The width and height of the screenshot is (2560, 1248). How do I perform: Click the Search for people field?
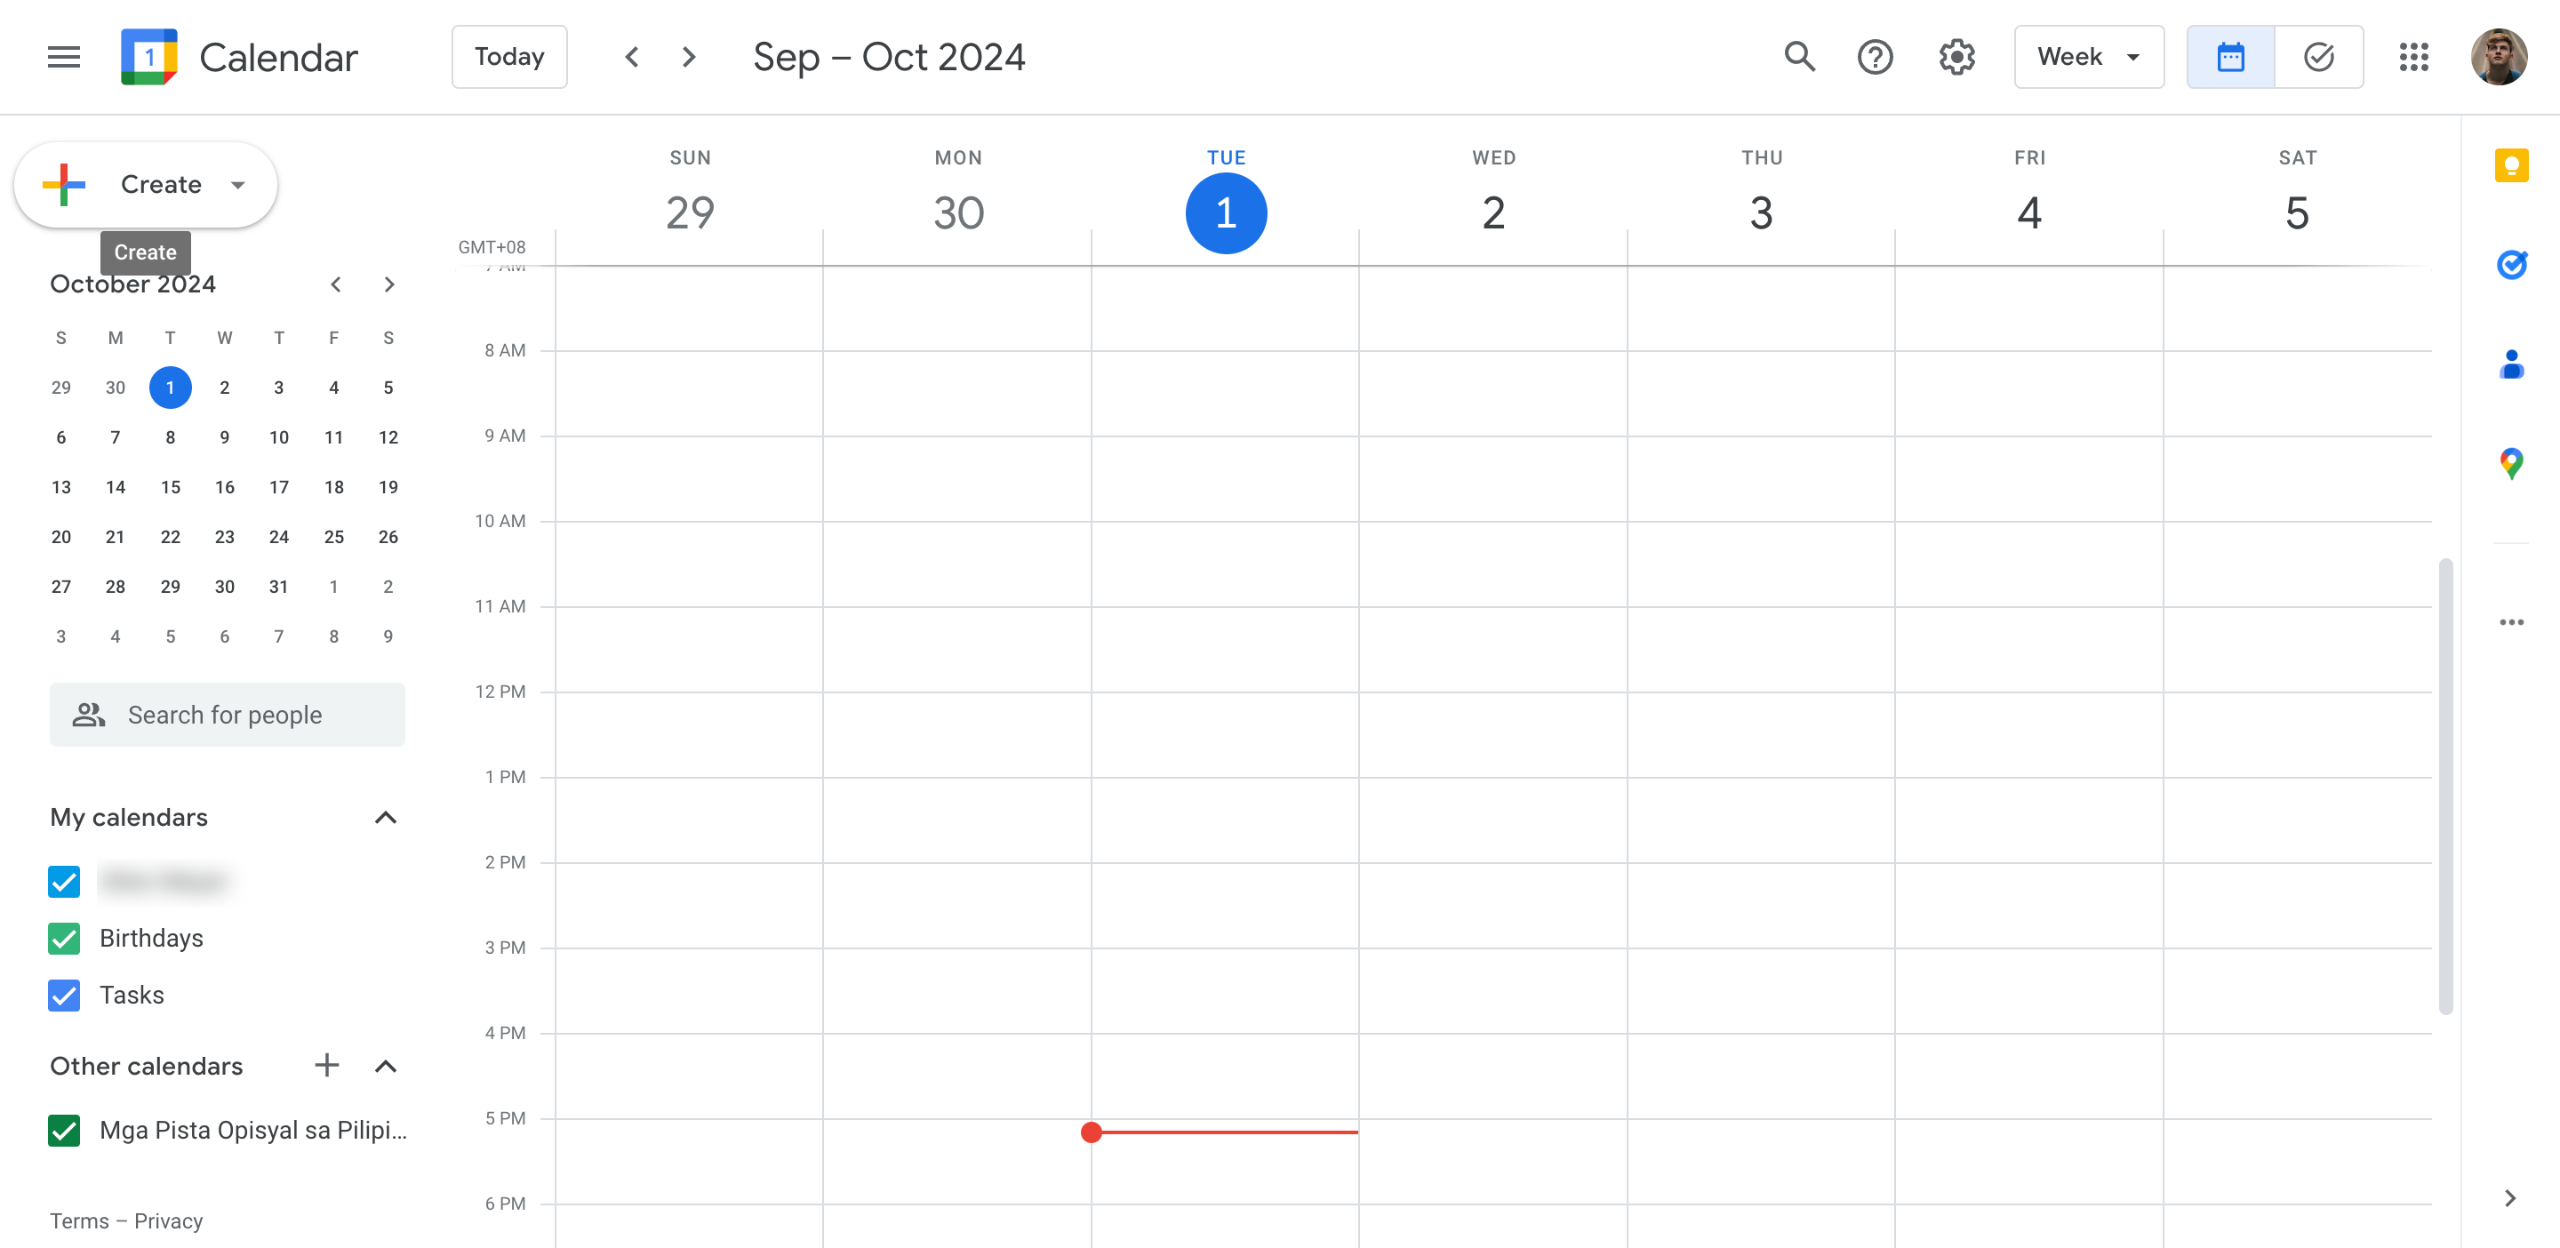tap(227, 715)
